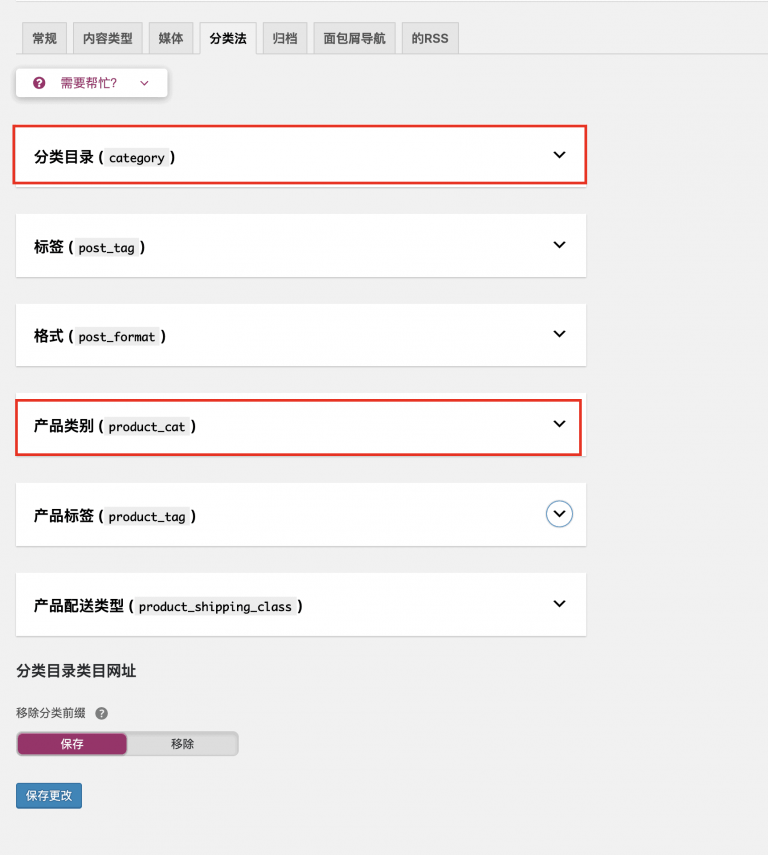This screenshot has width=768, height=855.
Task: Open the 内容类型 tab
Action: (107, 38)
